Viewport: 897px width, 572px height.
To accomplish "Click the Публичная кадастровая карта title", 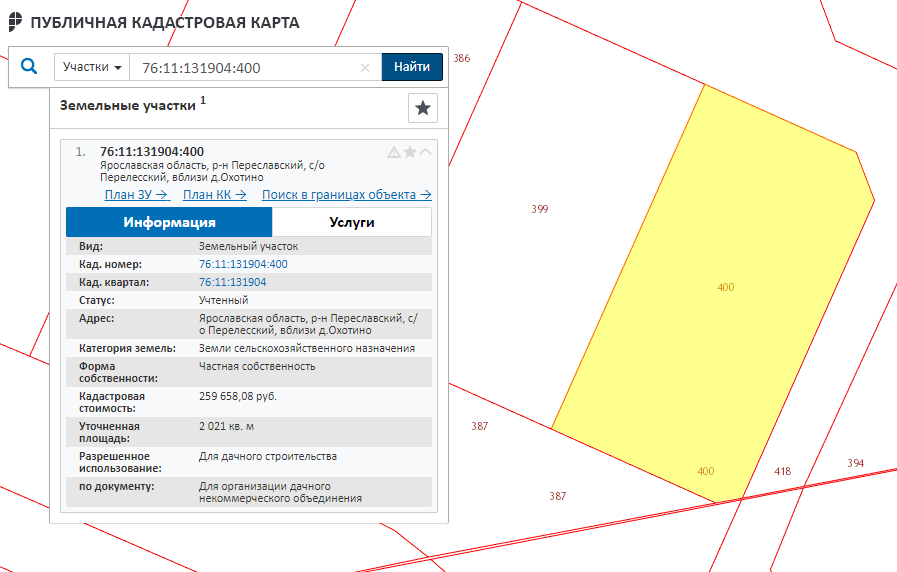I will pyautogui.click(x=165, y=23).
